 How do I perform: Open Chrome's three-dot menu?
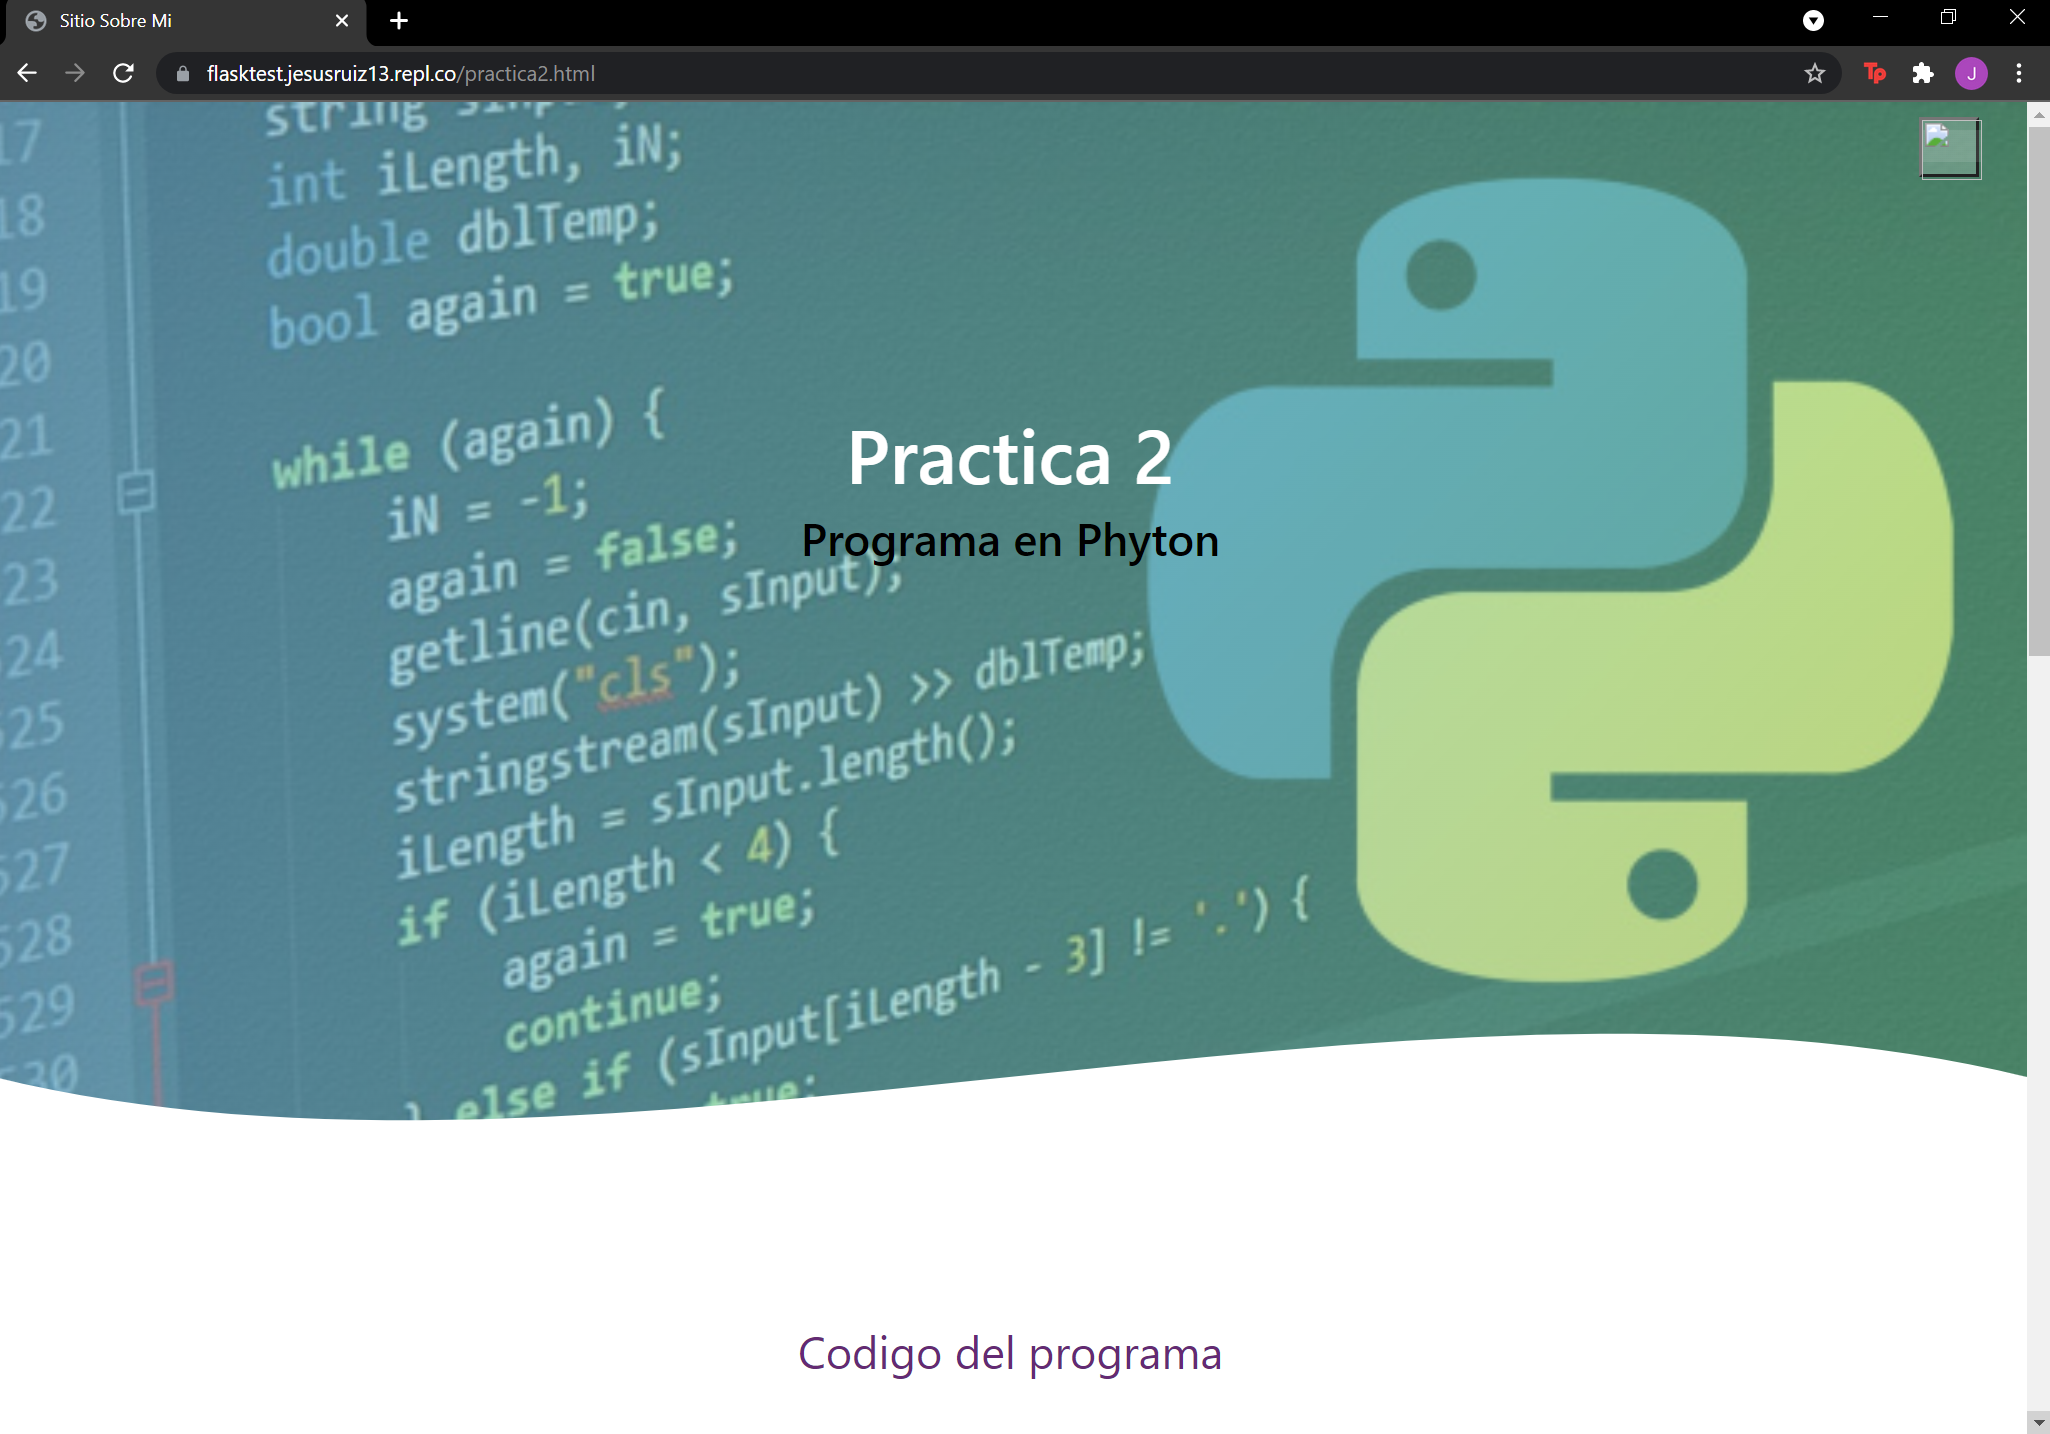[2019, 73]
